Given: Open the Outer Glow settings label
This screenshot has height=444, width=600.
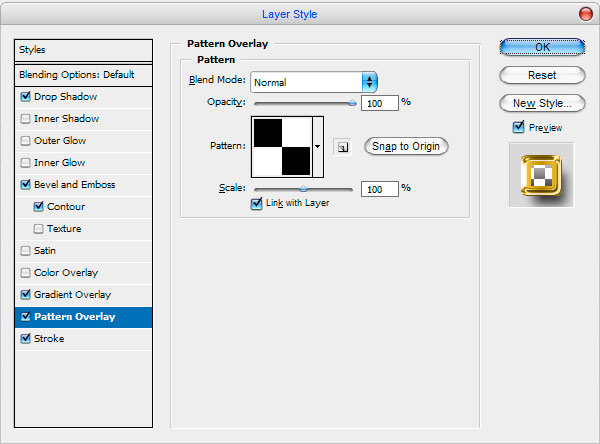Looking at the screenshot, I should tap(60, 140).
